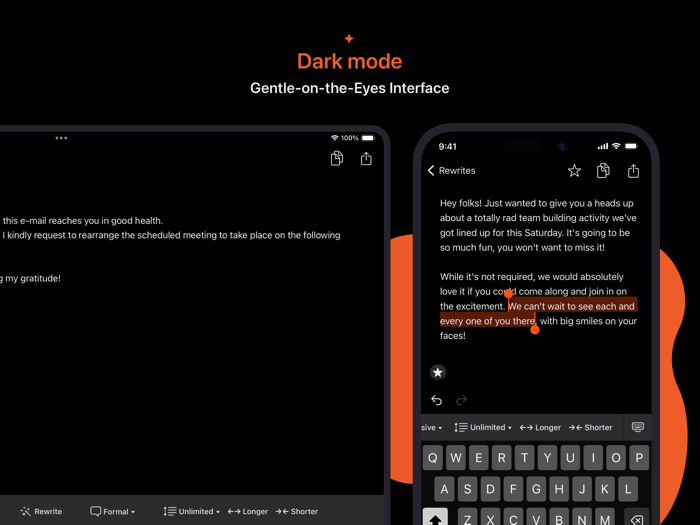
Task: Tap the B key on the keyboard
Action: [559, 517]
